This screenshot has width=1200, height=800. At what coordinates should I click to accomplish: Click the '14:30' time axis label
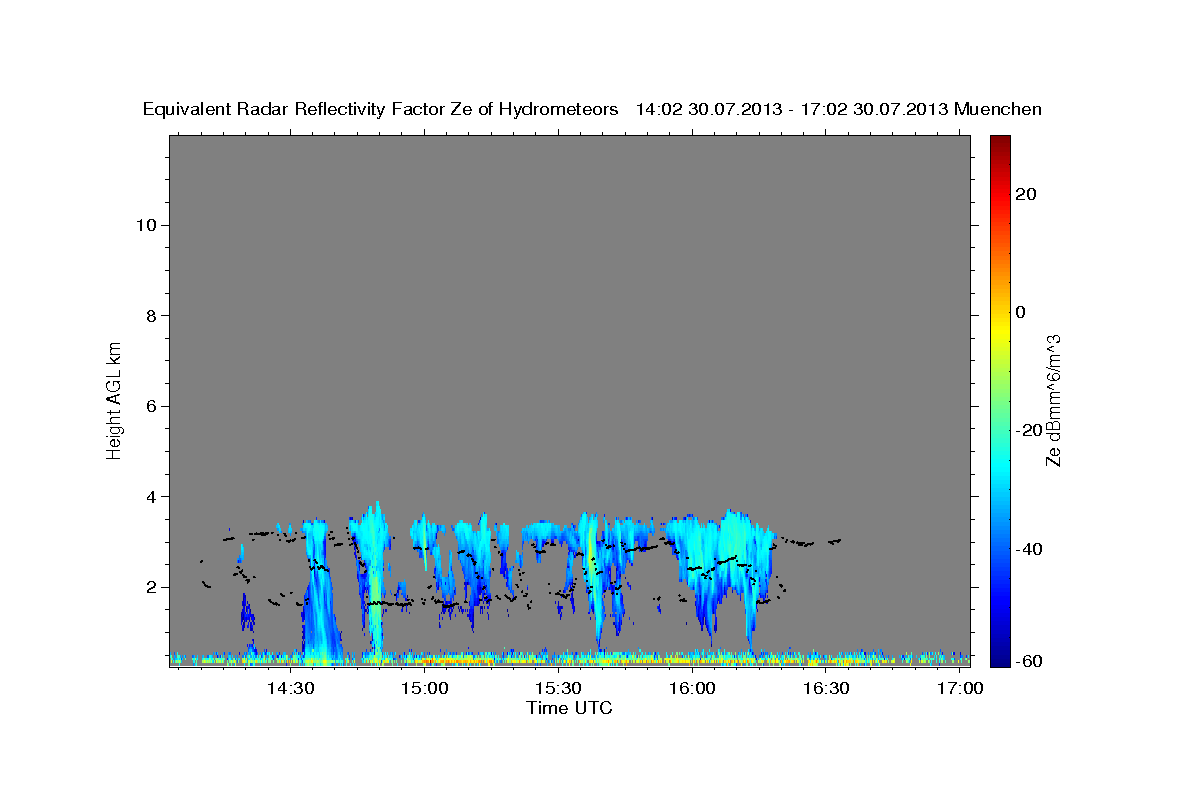(290, 689)
